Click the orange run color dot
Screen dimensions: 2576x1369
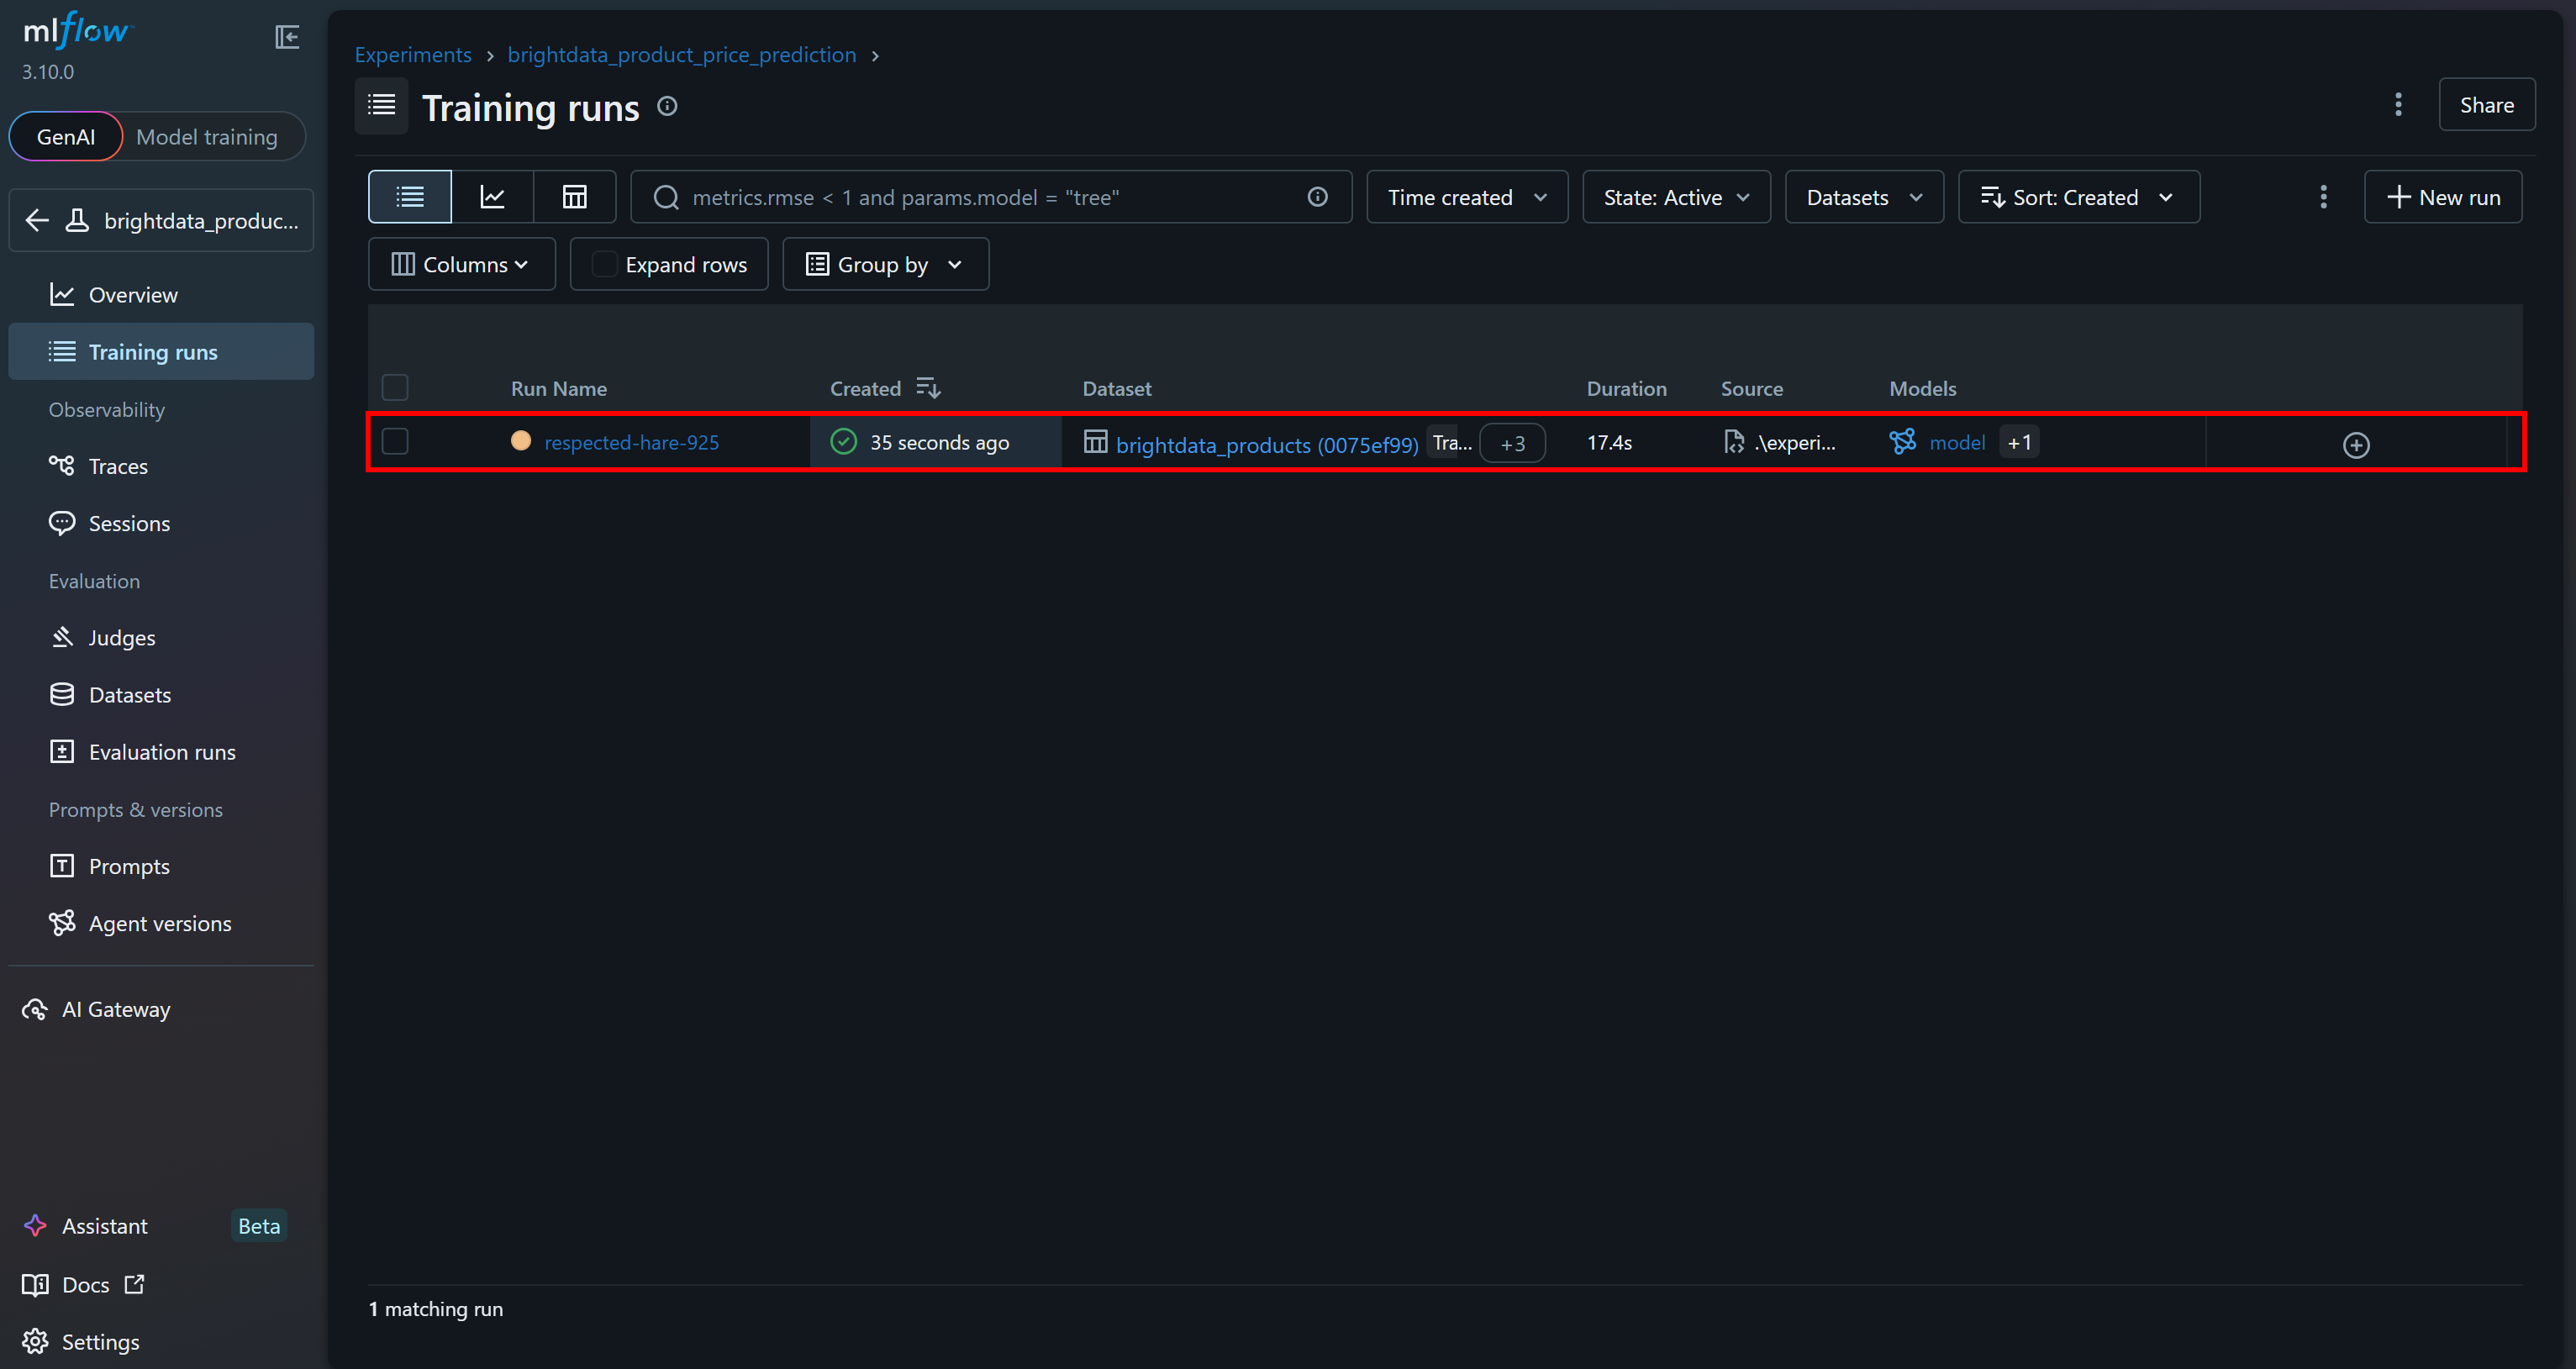(520, 441)
